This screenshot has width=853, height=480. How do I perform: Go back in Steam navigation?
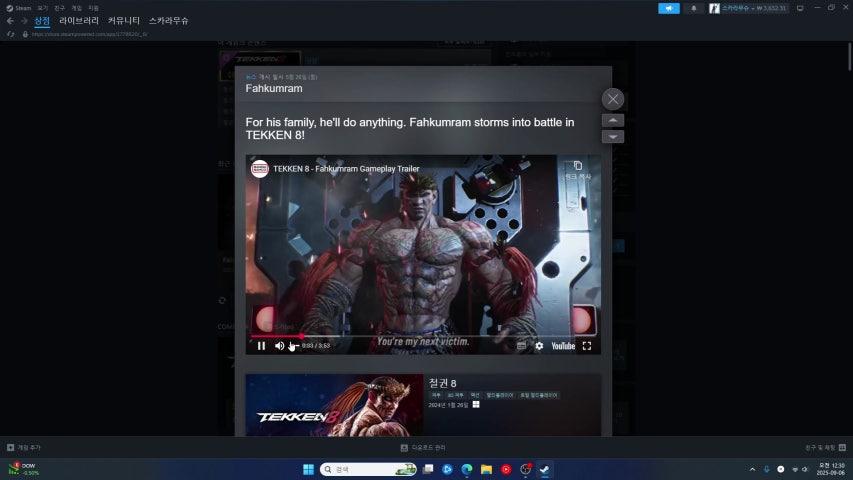[10, 21]
